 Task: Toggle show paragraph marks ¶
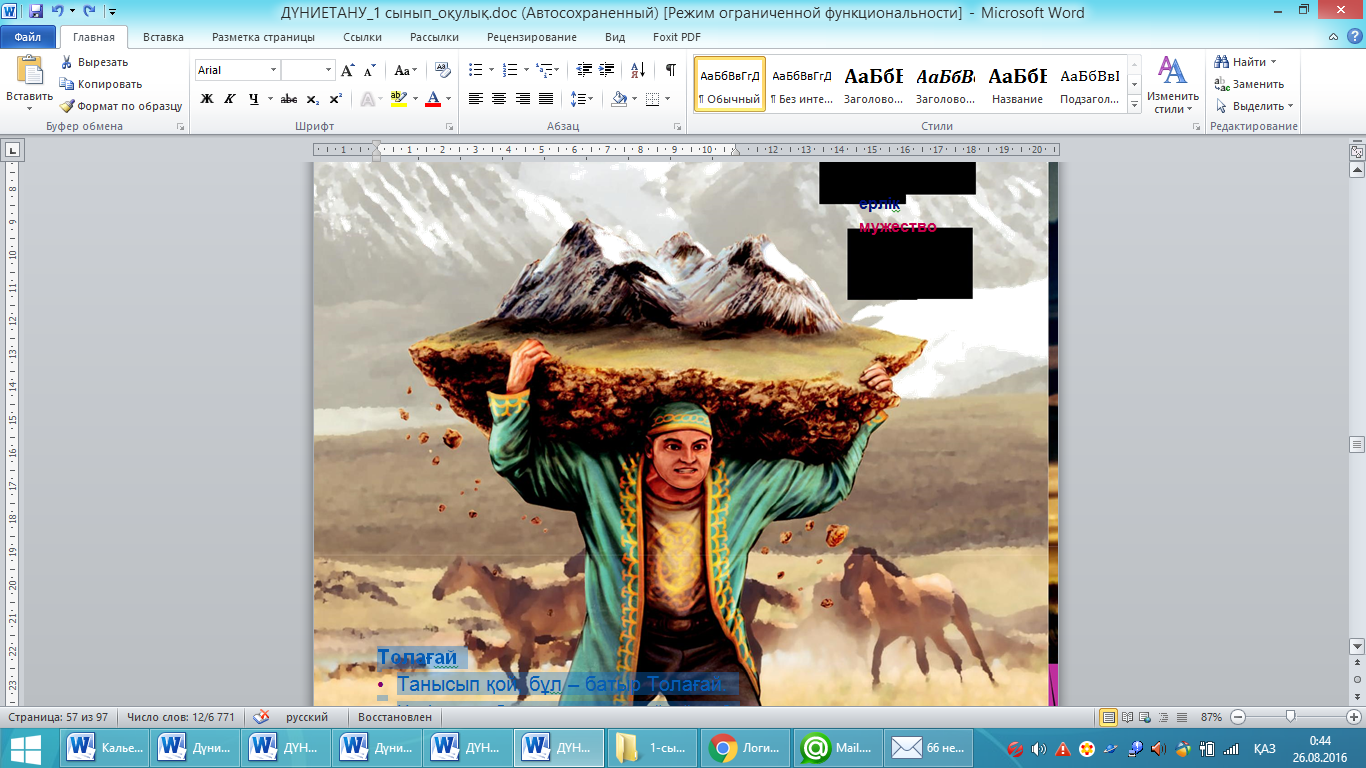(670, 70)
